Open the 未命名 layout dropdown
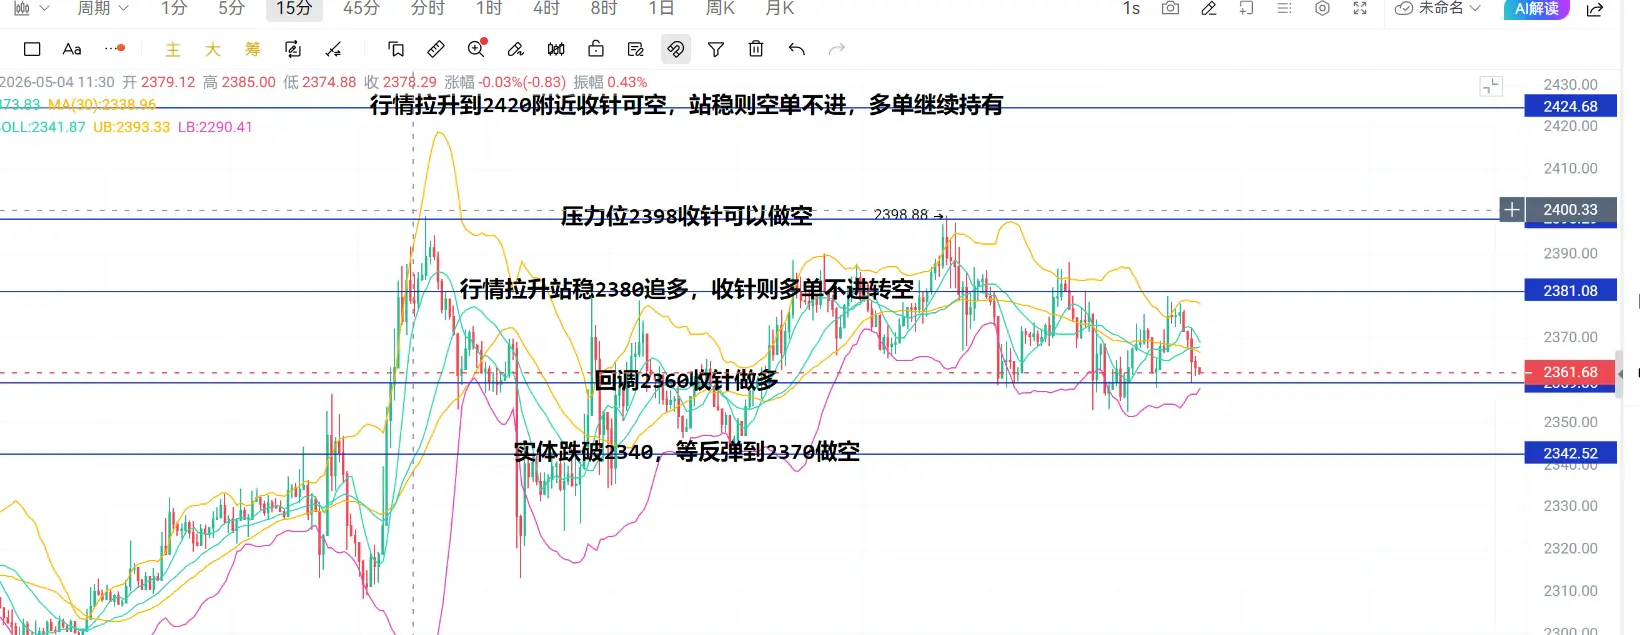 (1438, 8)
